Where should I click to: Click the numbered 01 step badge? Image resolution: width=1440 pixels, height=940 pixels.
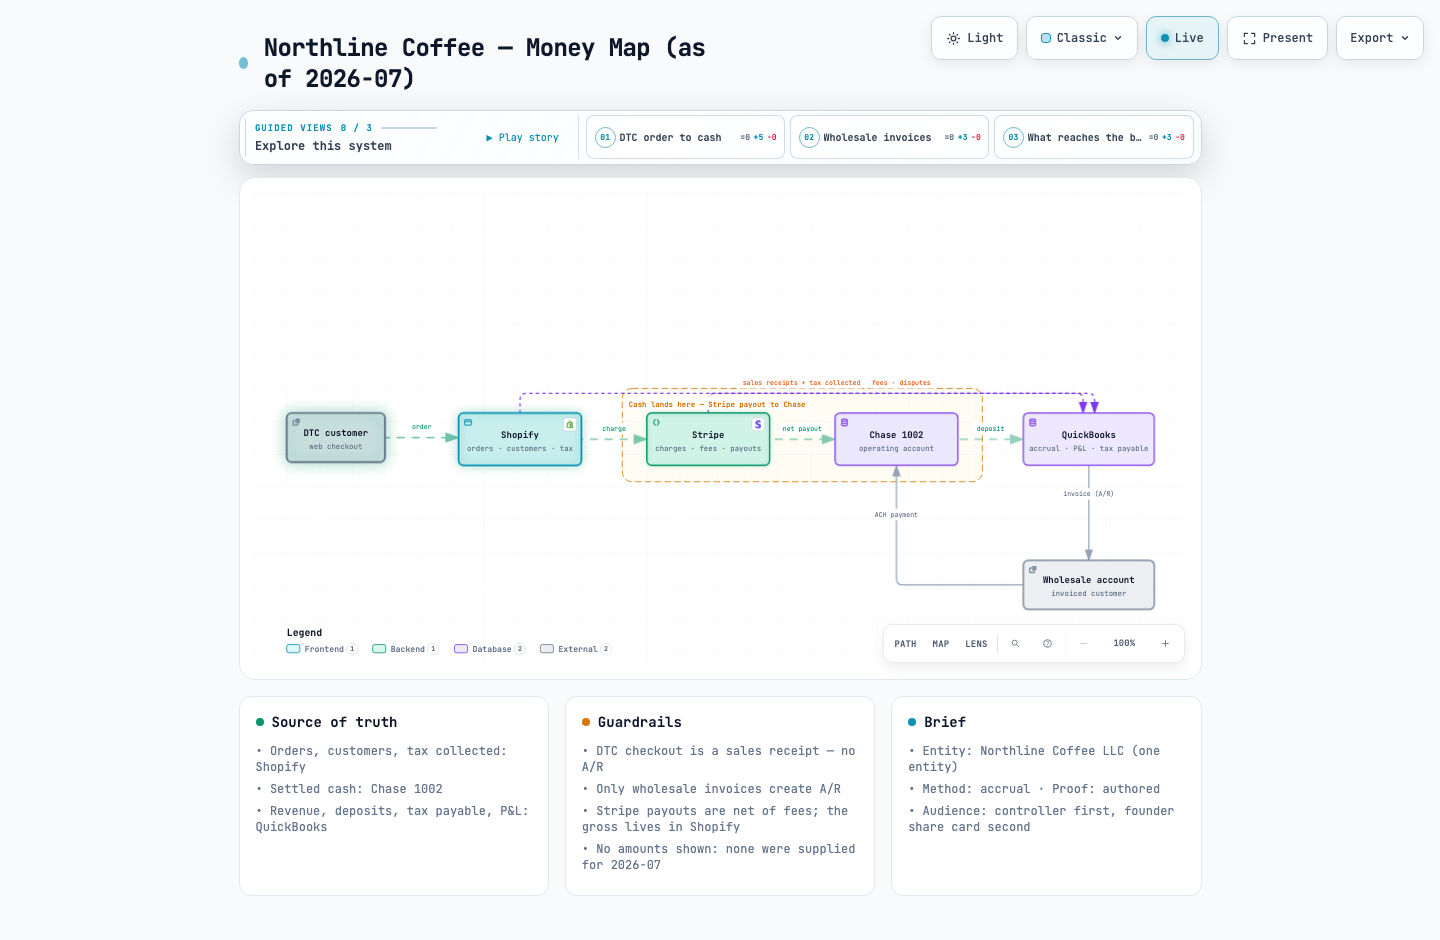click(x=605, y=137)
